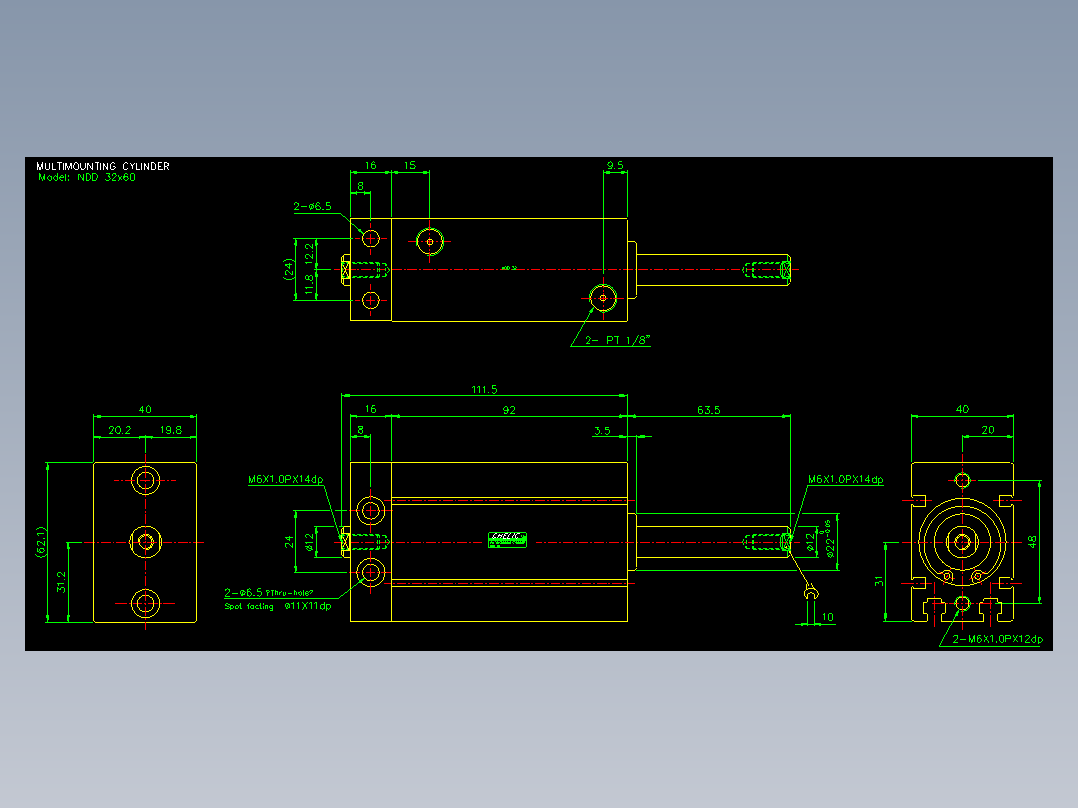Image resolution: width=1078 pixels, height=808 pixels.
Task: Select the 'MULTIMOUNTING CYLINDER' title text
Action: pyautogui.click(x=102, y=166)
